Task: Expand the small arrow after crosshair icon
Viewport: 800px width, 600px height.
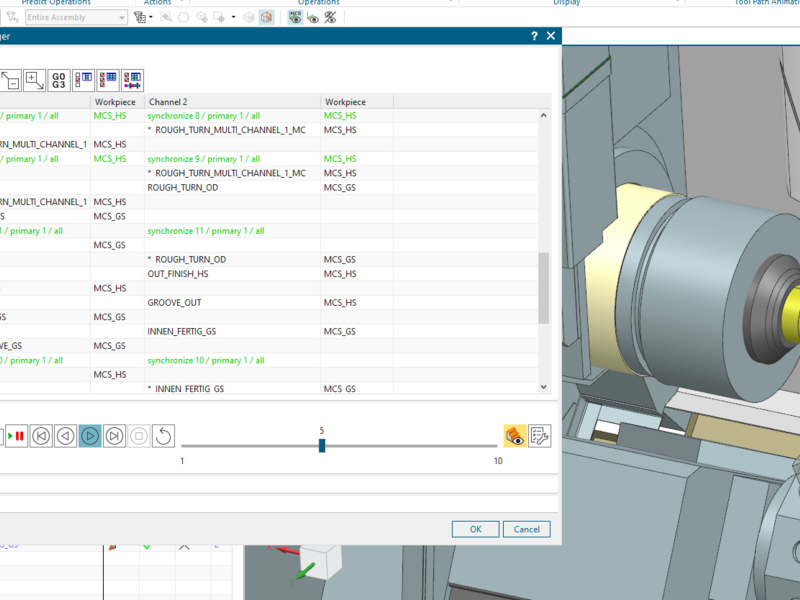Action: click(234, 17)
